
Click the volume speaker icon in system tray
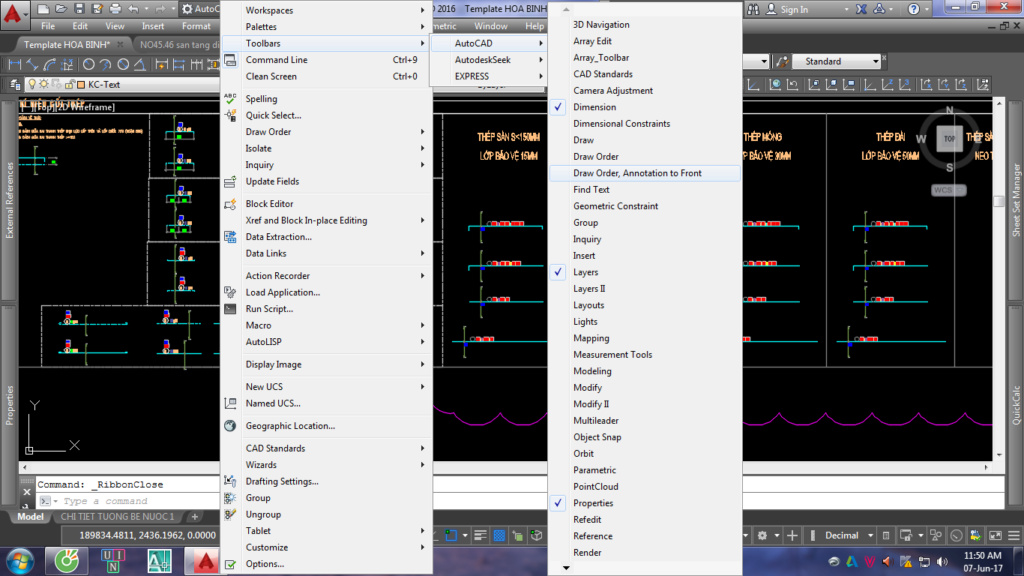pos(942,561)
